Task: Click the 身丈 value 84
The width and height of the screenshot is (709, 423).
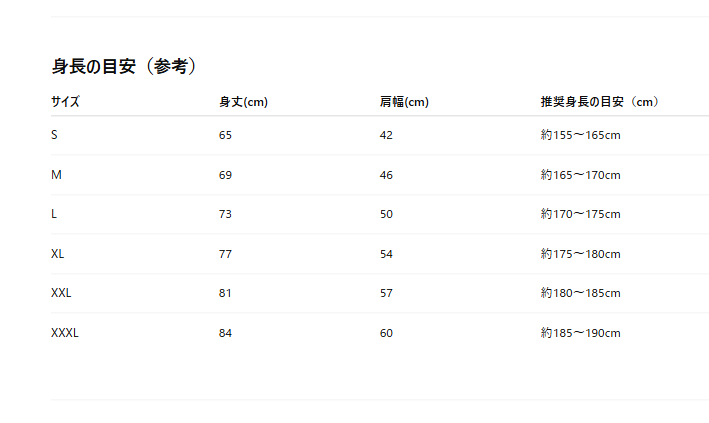Action: click(225, 333)
